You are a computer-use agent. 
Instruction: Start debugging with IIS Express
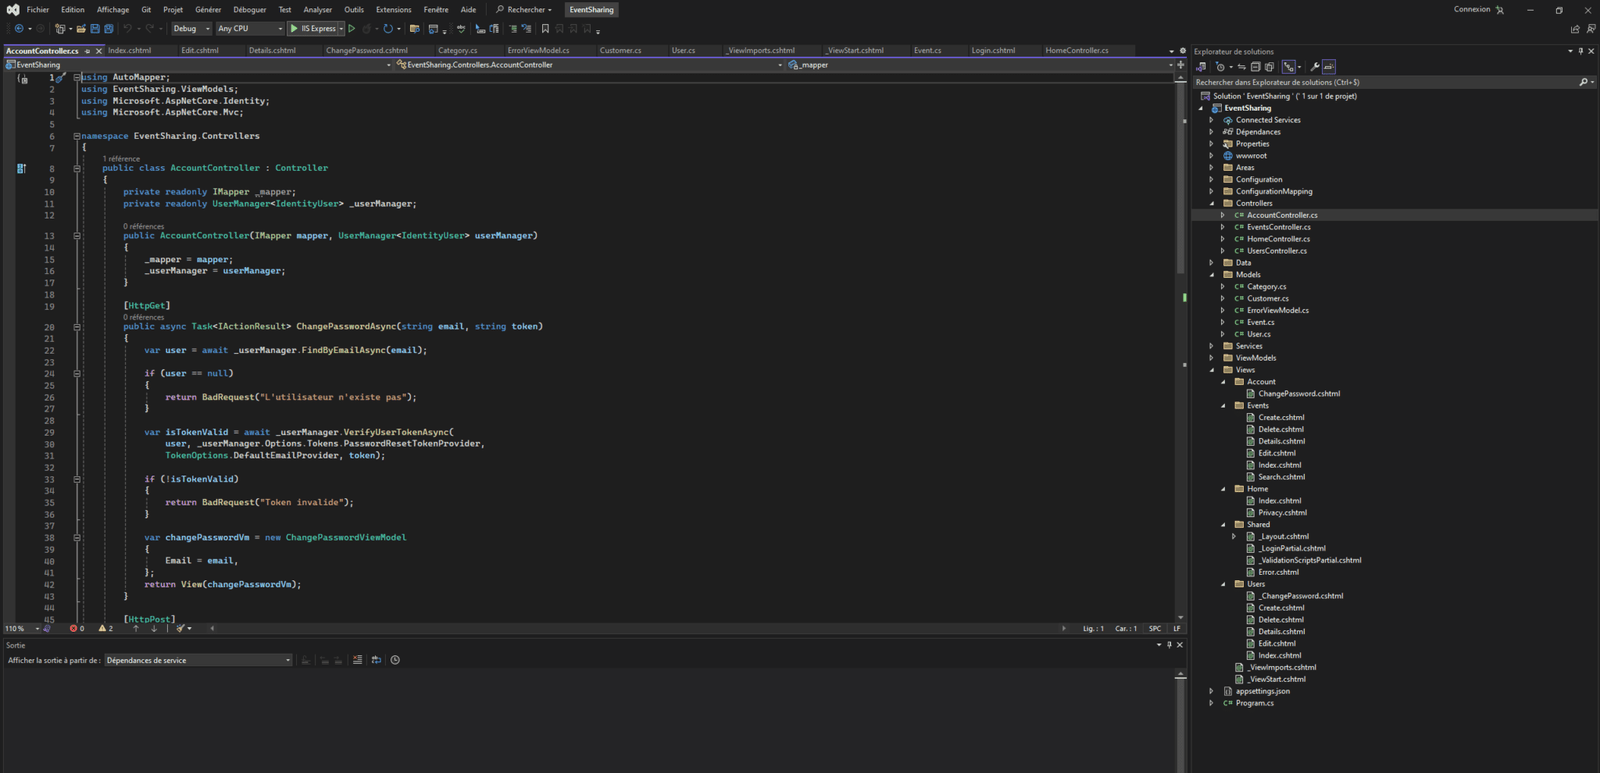[x=315, y=28]
